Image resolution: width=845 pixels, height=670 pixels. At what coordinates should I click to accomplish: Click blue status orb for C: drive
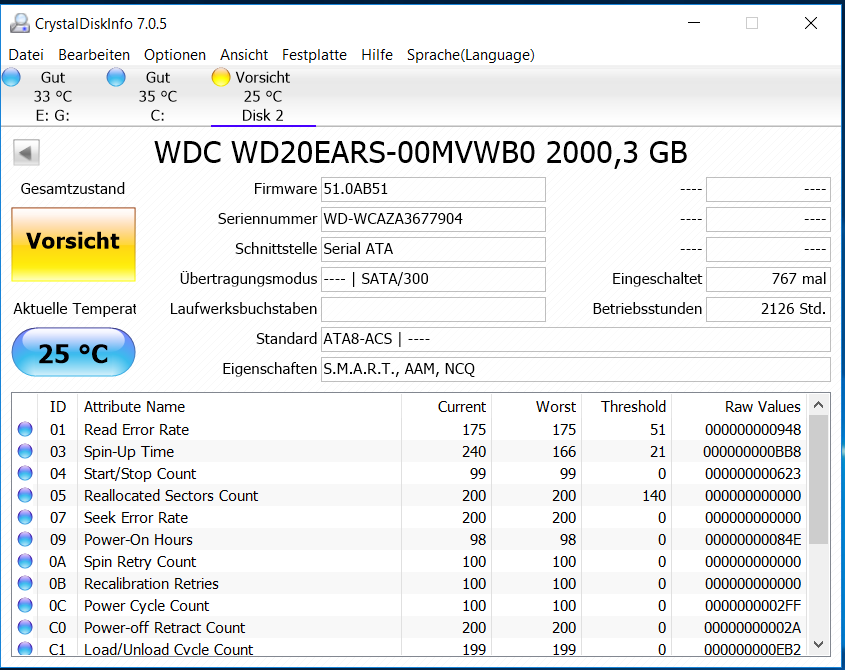click(x=116, y=78)
